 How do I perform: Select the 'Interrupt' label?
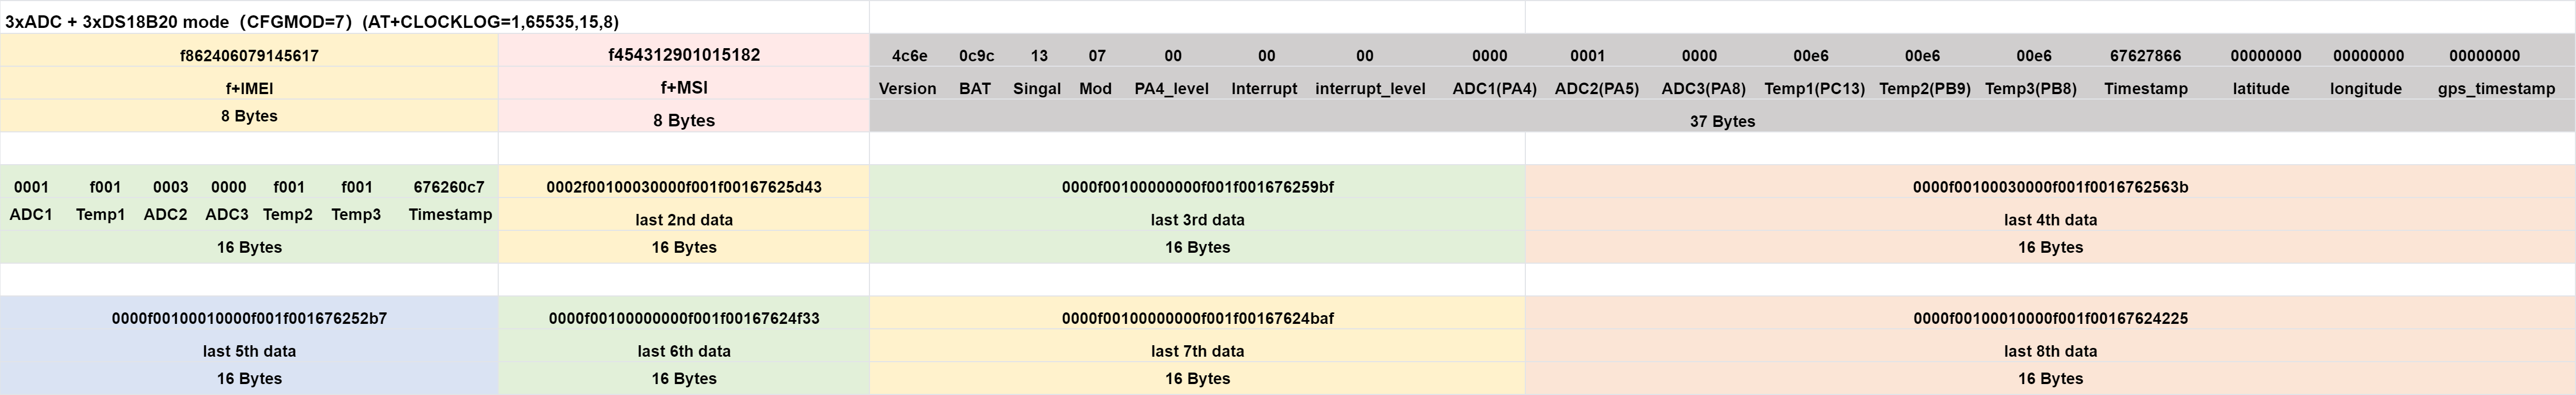(1264, 89)
